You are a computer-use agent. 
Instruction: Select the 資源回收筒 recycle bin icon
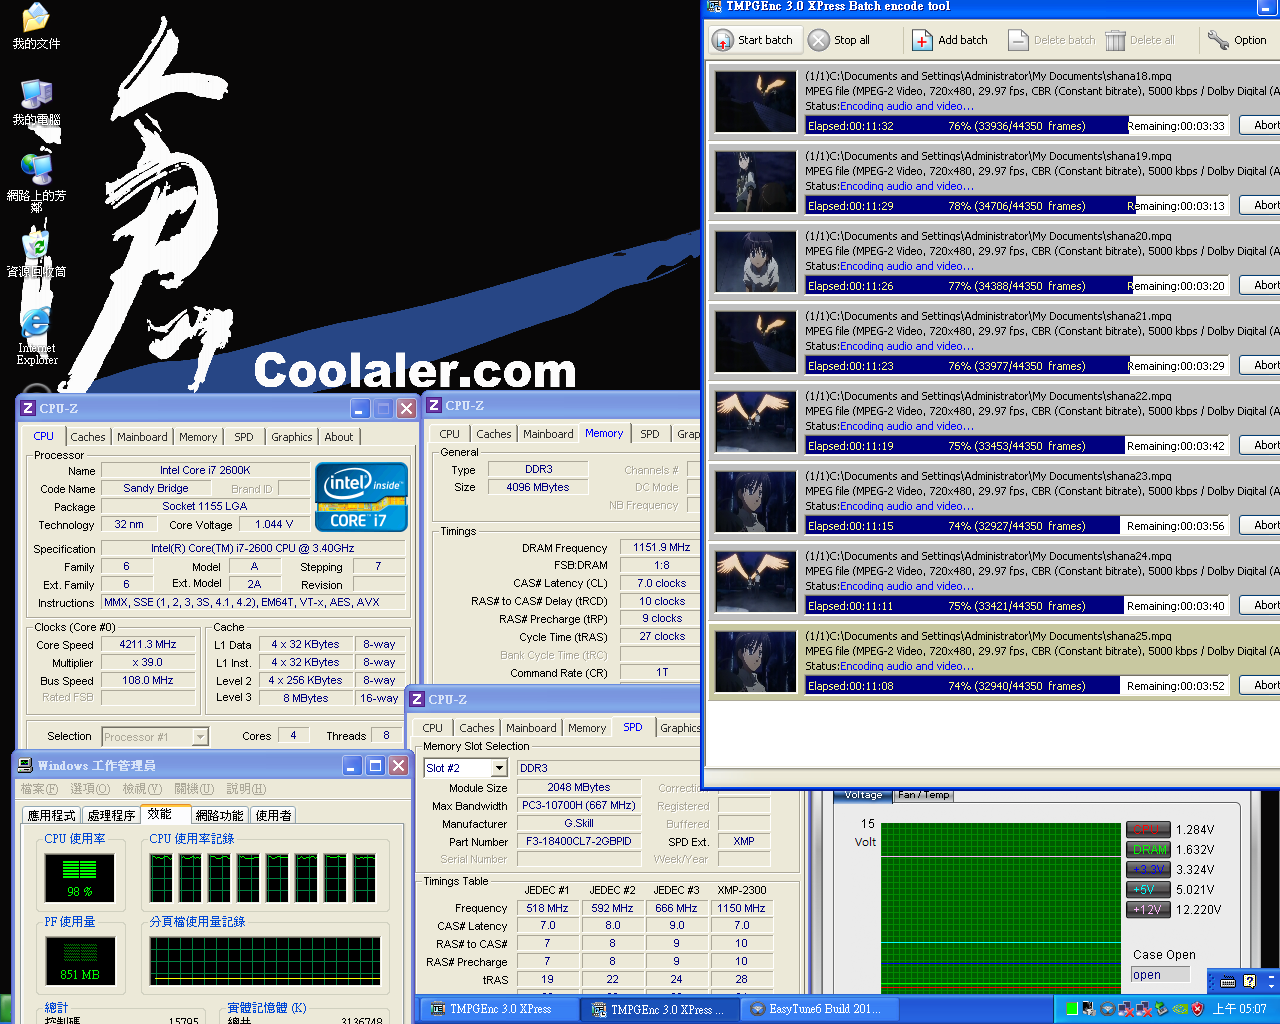coord(36,254)
